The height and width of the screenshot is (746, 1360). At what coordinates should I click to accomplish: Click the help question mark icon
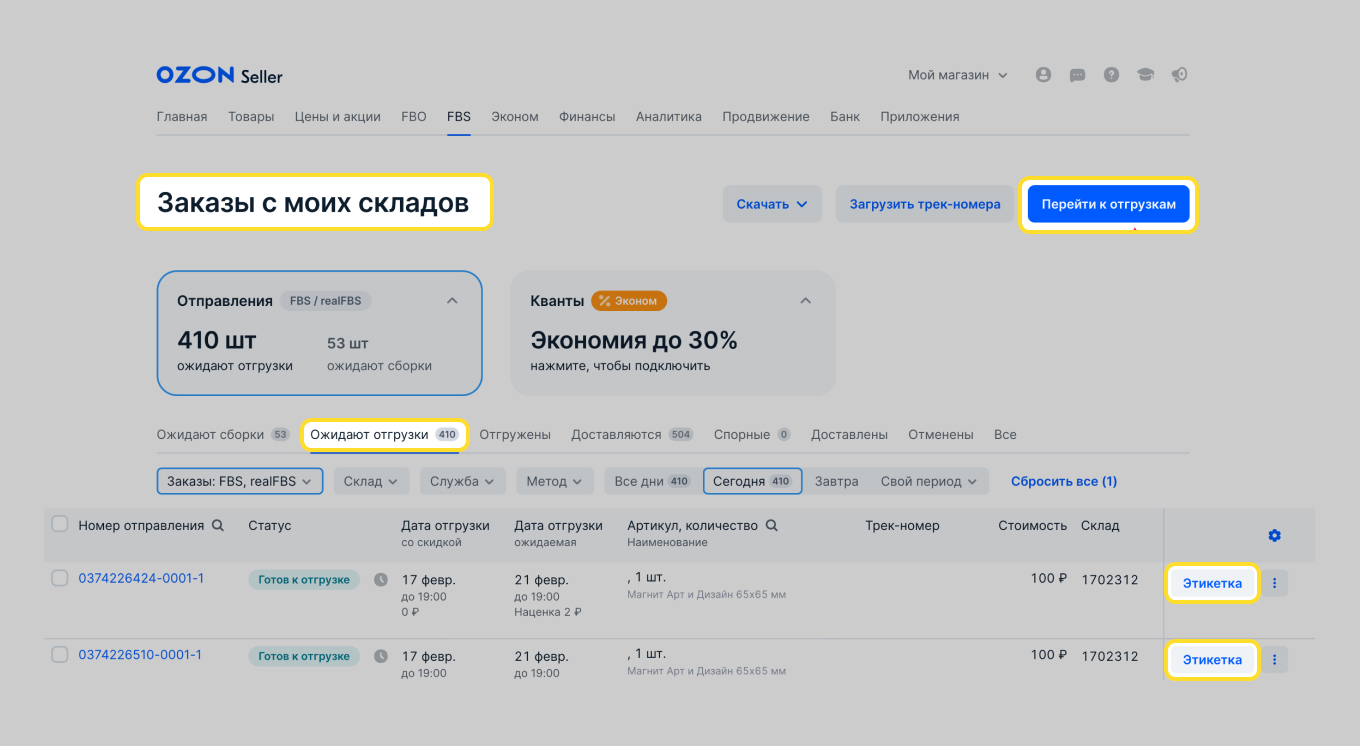click(x=1111, y=74)
